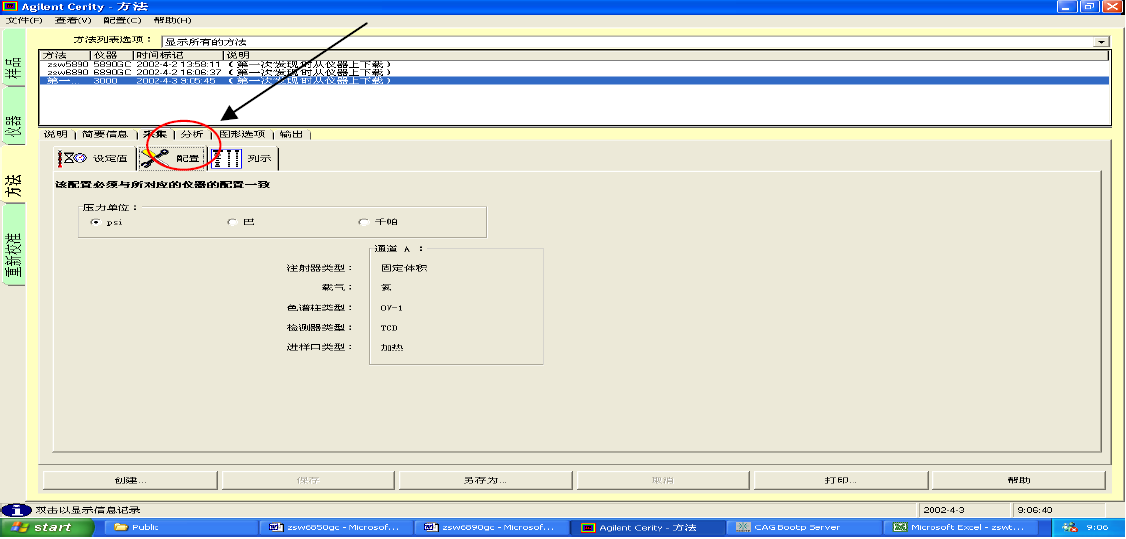Switch to Microsoft Excel taskbar item
This screenshot has width=1126, height=539.
(x=959, y=528)
